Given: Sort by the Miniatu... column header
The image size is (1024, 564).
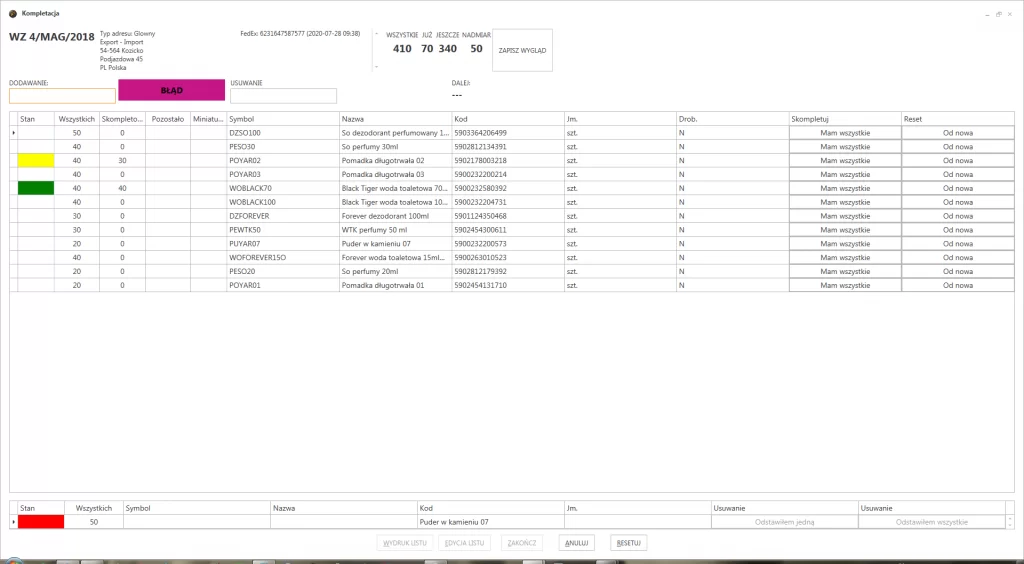Looking at the screenshot, I should (x=208, y=119).
